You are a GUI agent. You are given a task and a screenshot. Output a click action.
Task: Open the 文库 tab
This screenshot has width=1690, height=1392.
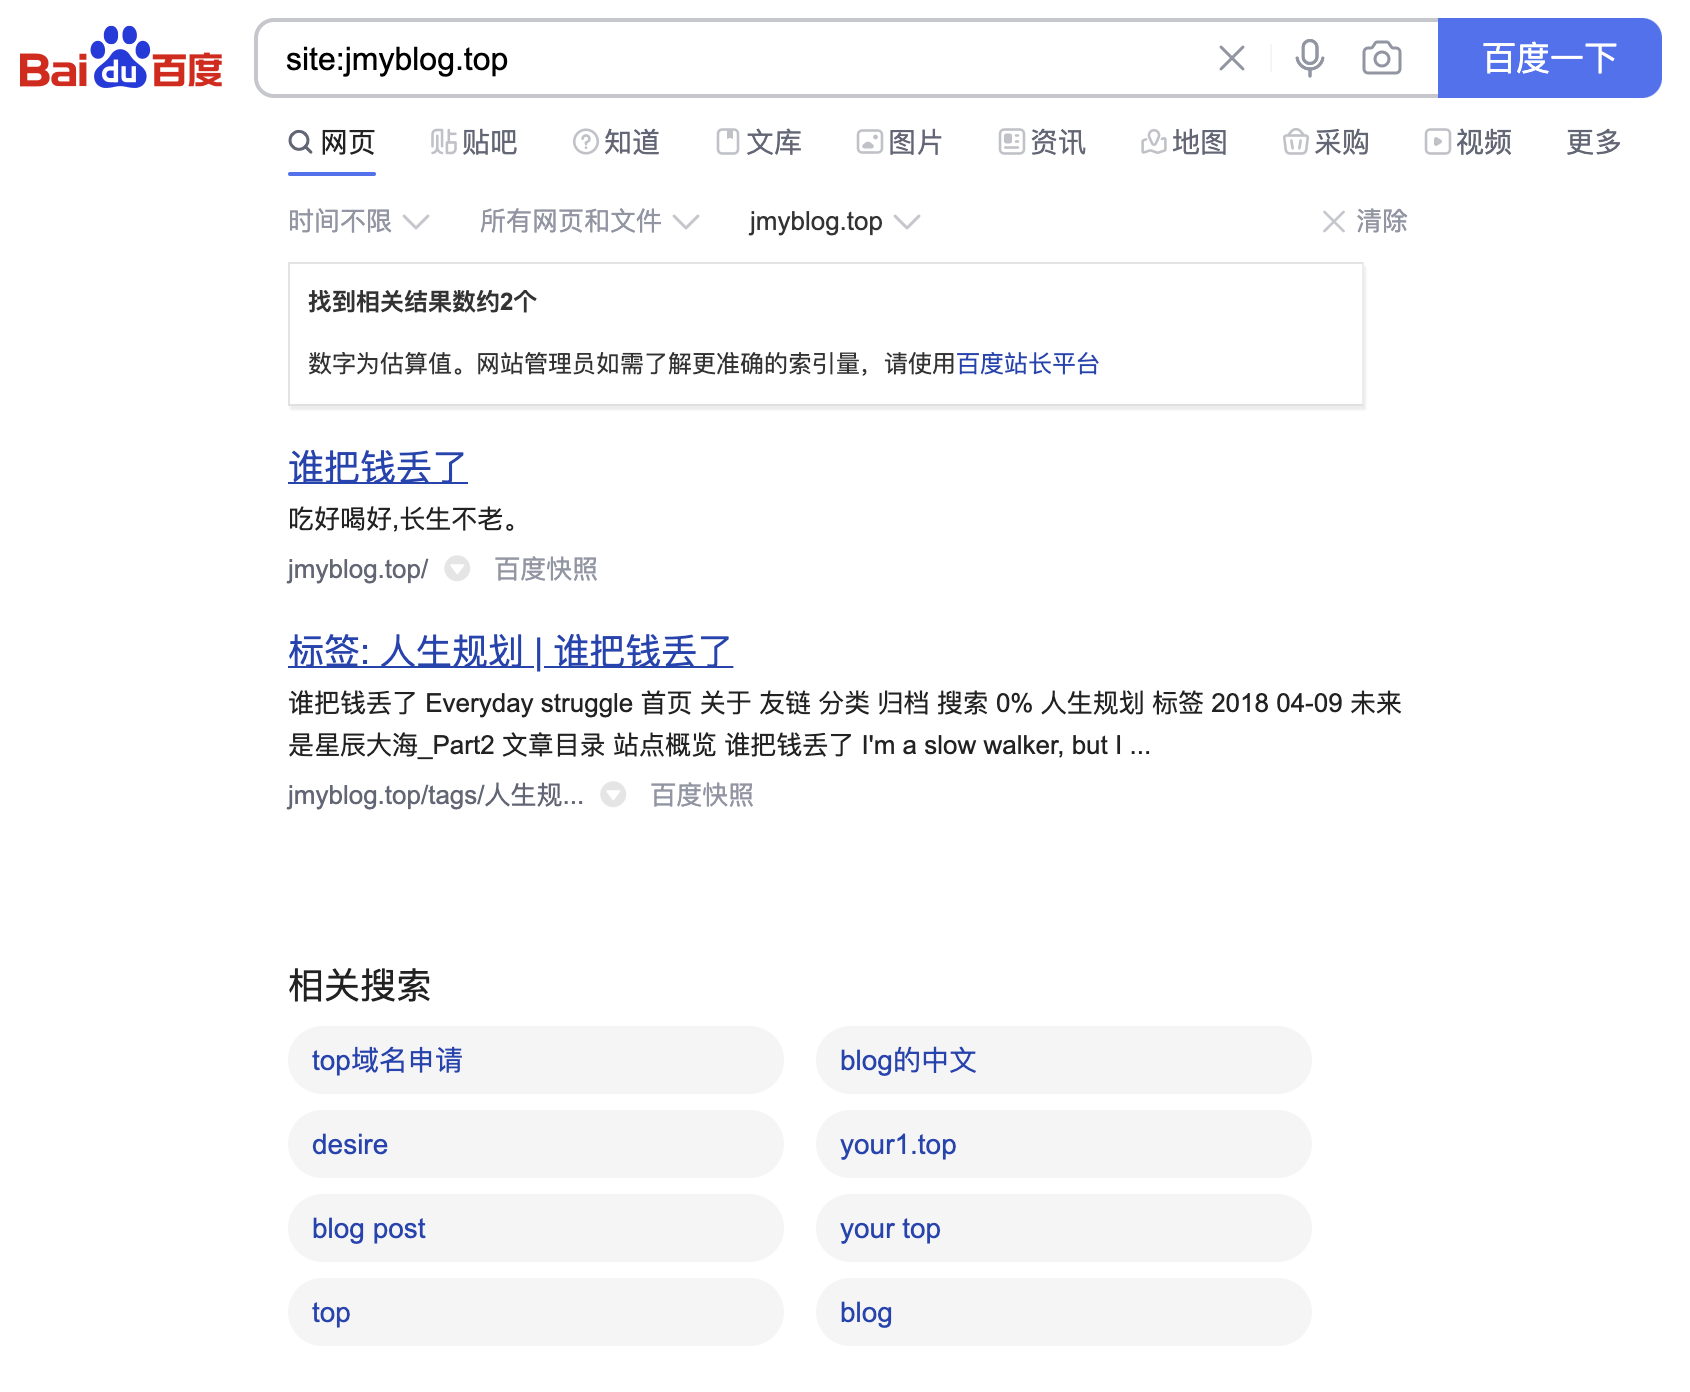coord(759,142)
